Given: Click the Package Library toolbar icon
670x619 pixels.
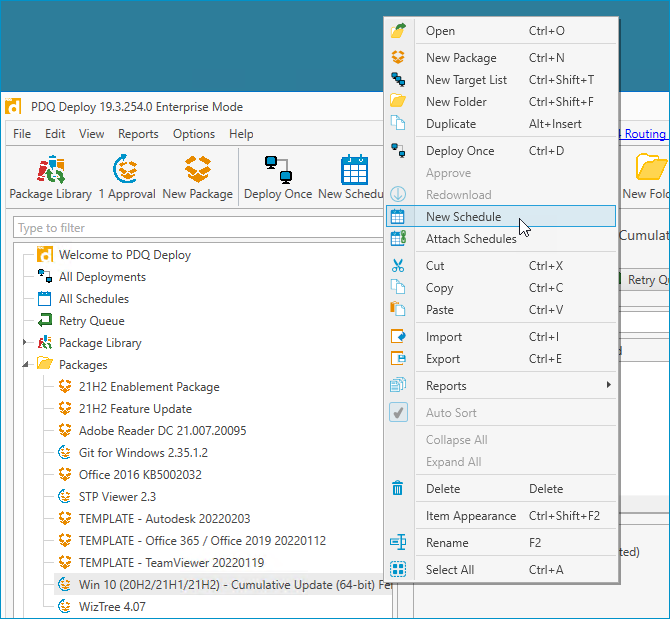Looking at the screenshot, I should 51,170.
